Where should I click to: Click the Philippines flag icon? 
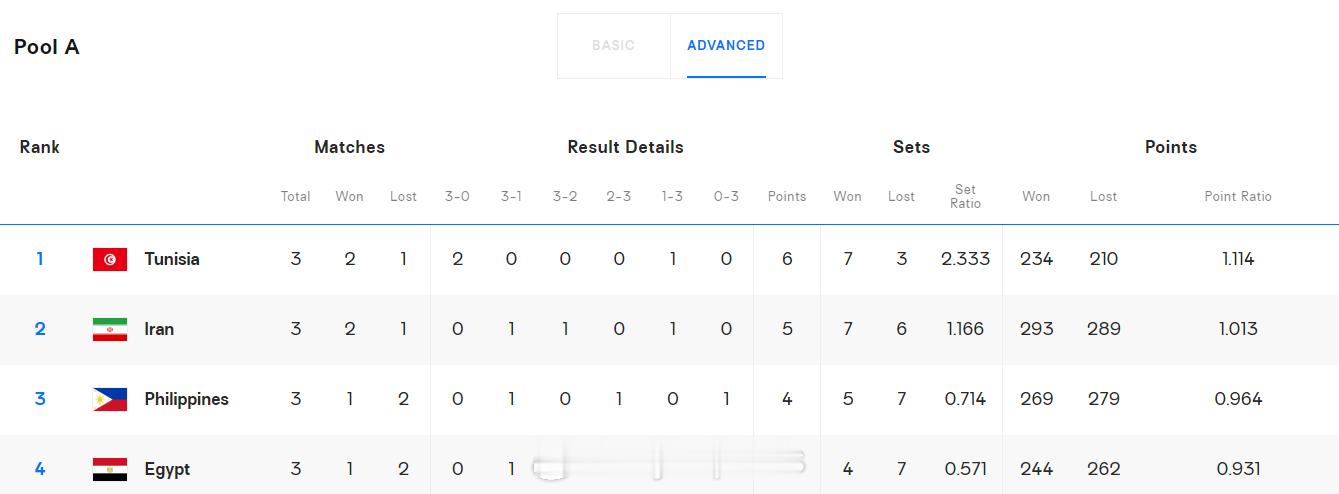tap(110, 400)
